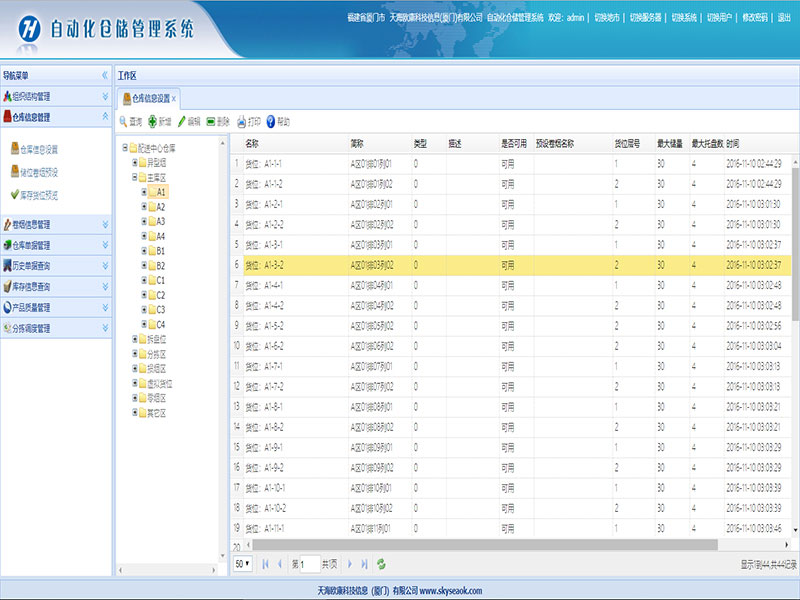Viewport: 800px width, 600px height.
Task: Click the green refresh icon in pager
Action: [x=381, y=564]
